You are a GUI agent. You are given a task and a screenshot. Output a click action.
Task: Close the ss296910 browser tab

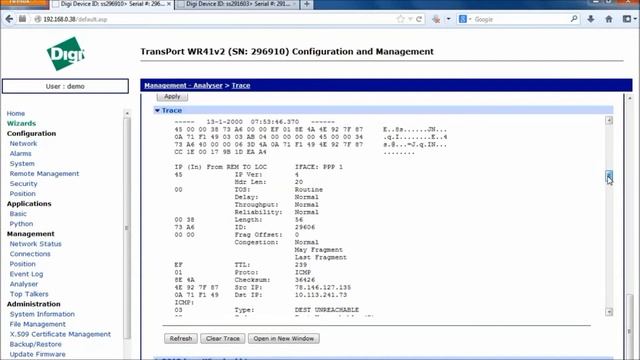point(169,4)
